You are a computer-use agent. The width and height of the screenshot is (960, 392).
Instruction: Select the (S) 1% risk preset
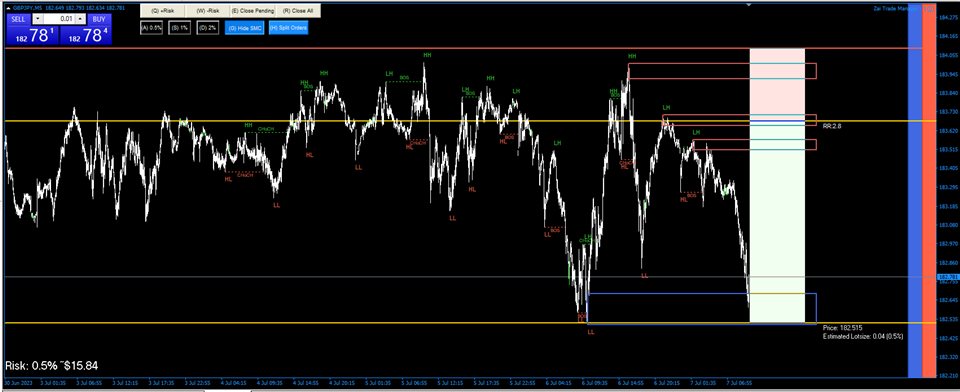[x=179, y=28]
